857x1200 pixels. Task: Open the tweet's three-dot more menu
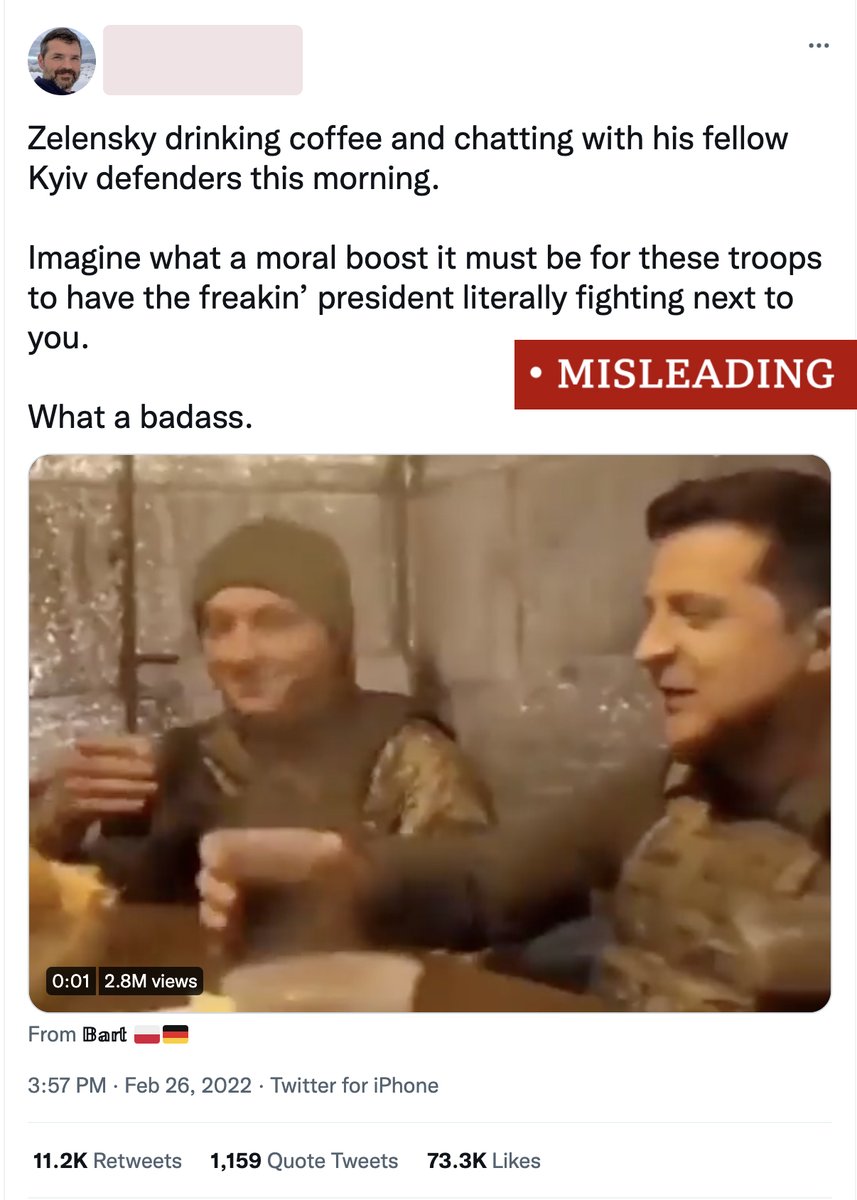pos(818,45)
